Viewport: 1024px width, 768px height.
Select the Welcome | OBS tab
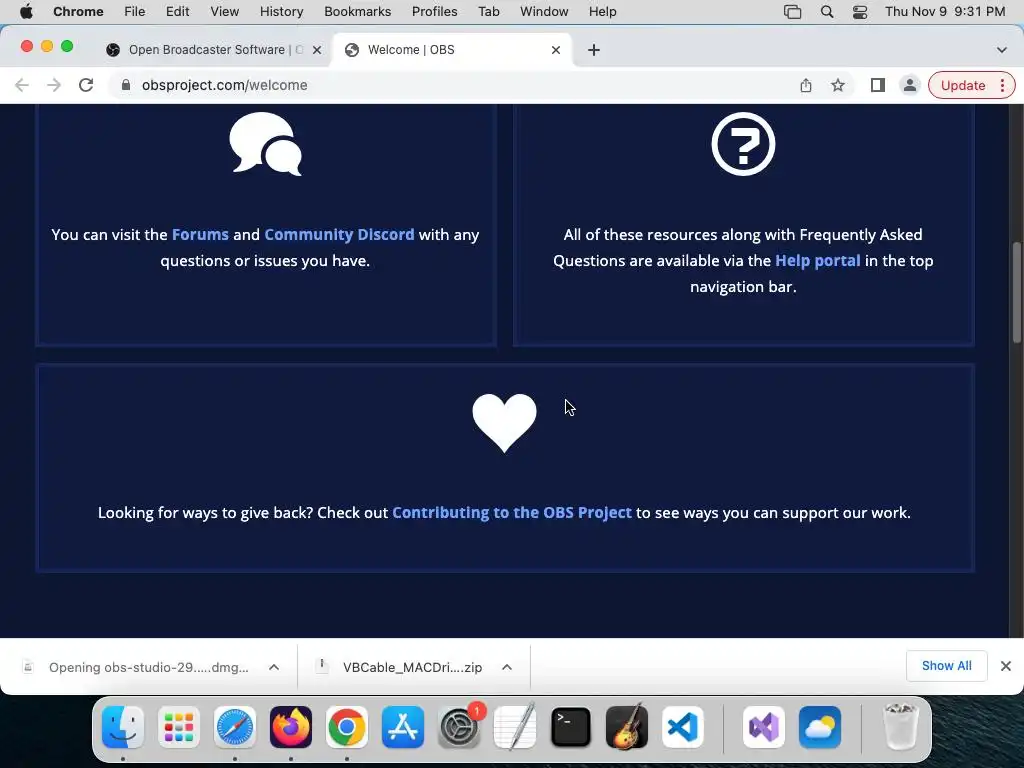point(452,50)
